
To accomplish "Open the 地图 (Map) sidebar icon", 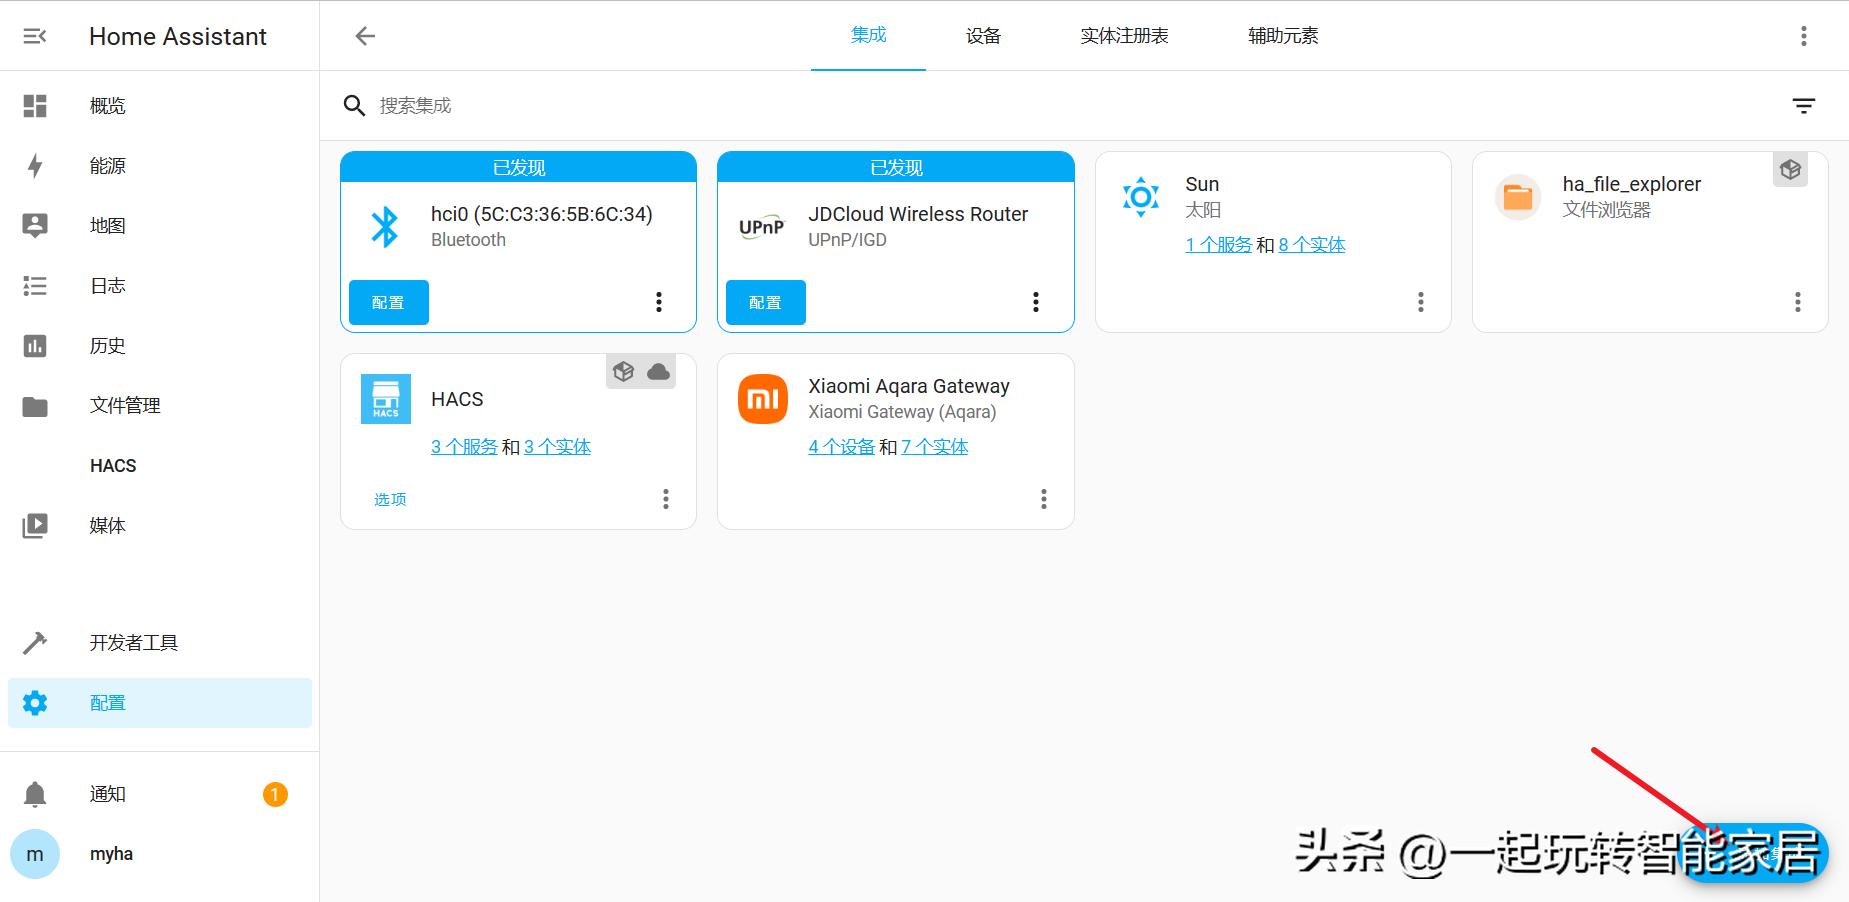I will (x=35, y=225).
